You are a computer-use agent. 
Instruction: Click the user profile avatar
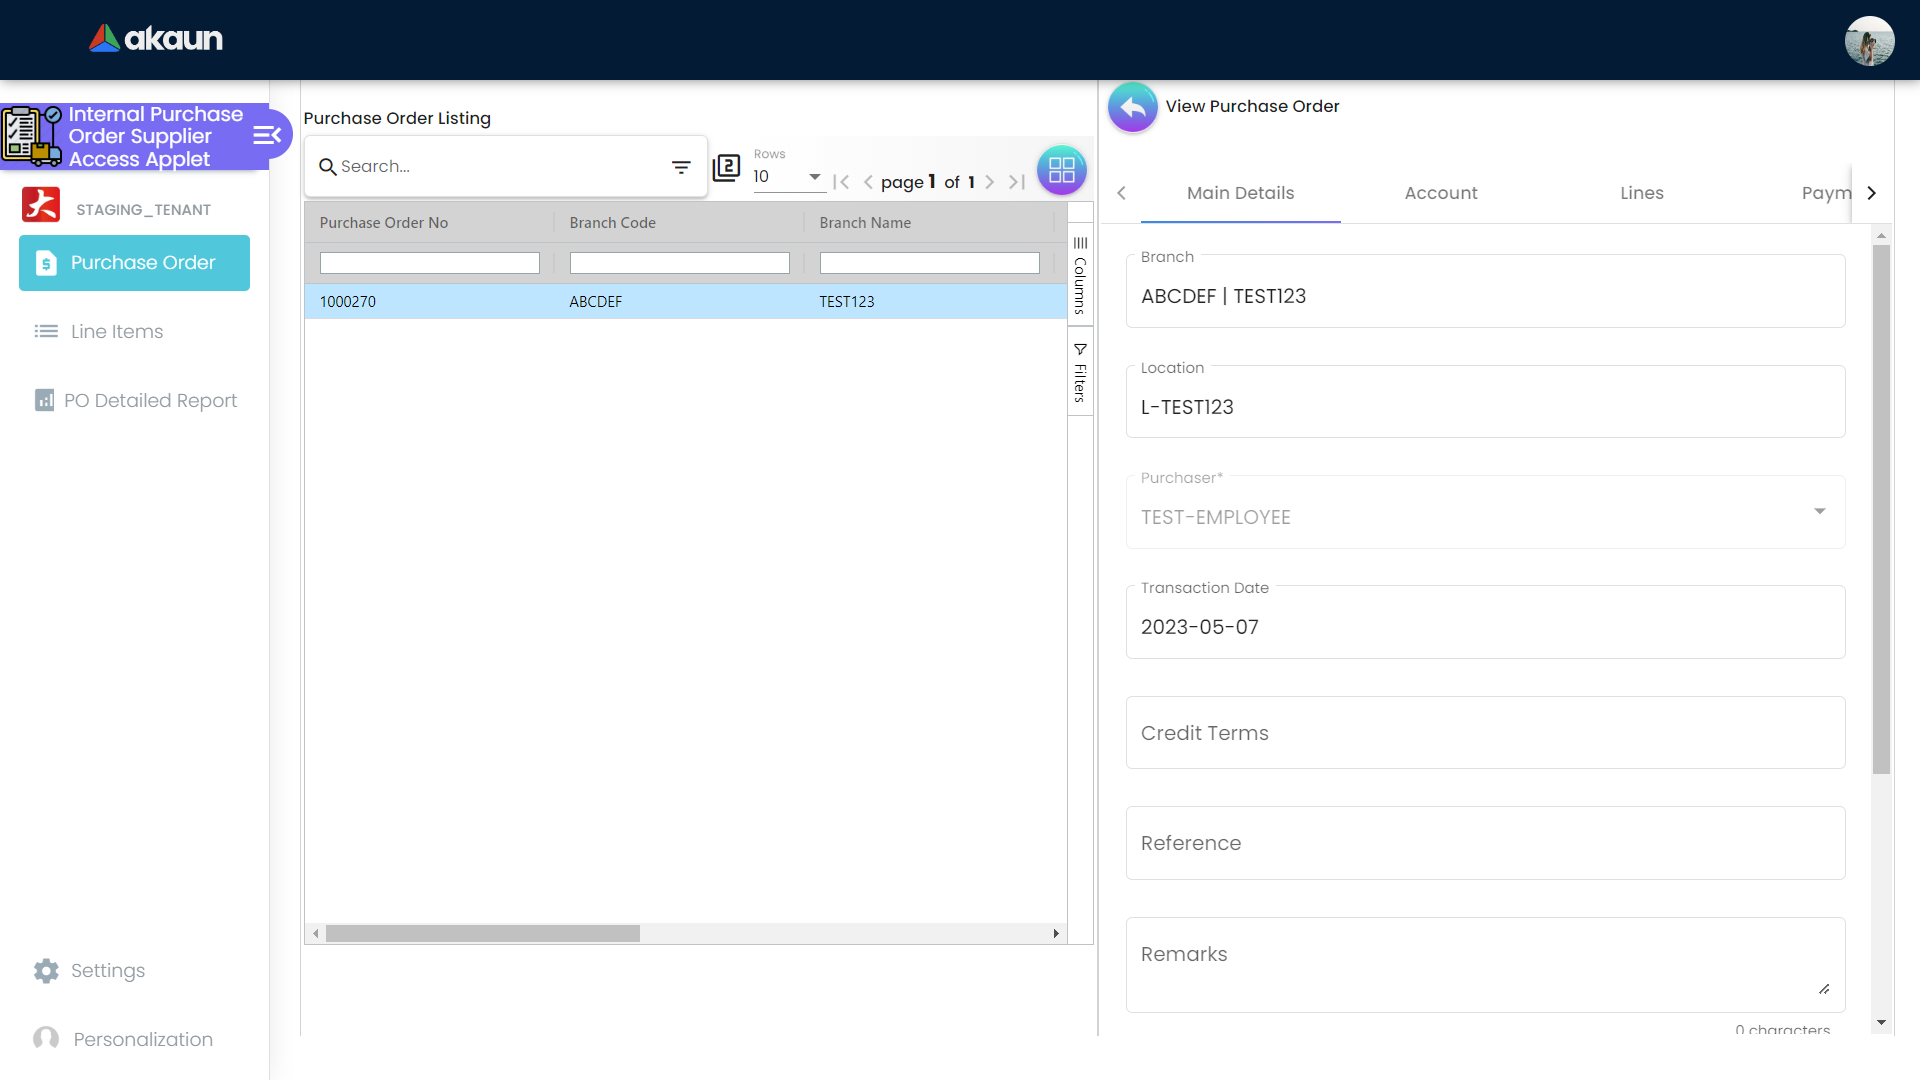(x=1868, y=41)
